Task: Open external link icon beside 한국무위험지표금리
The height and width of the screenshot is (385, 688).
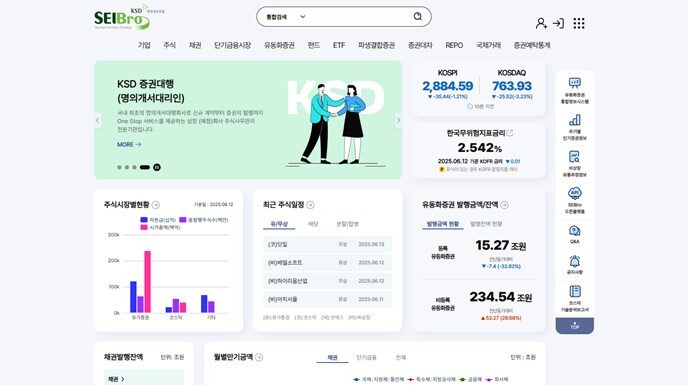Action: pyautogui.click(x=510, y=133)
